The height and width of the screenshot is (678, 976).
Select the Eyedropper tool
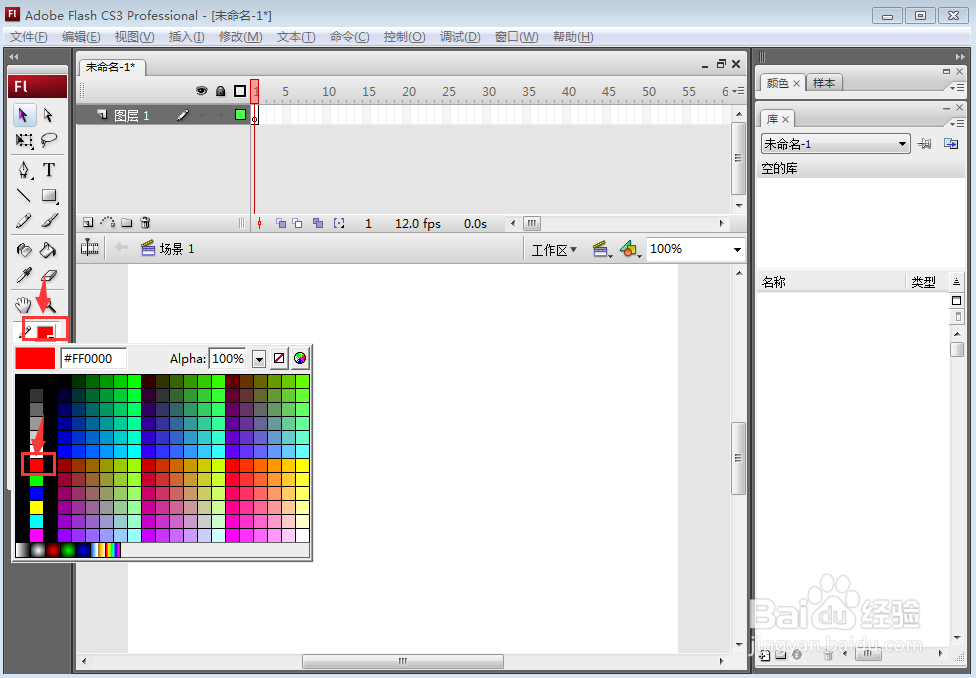(24, 275)
